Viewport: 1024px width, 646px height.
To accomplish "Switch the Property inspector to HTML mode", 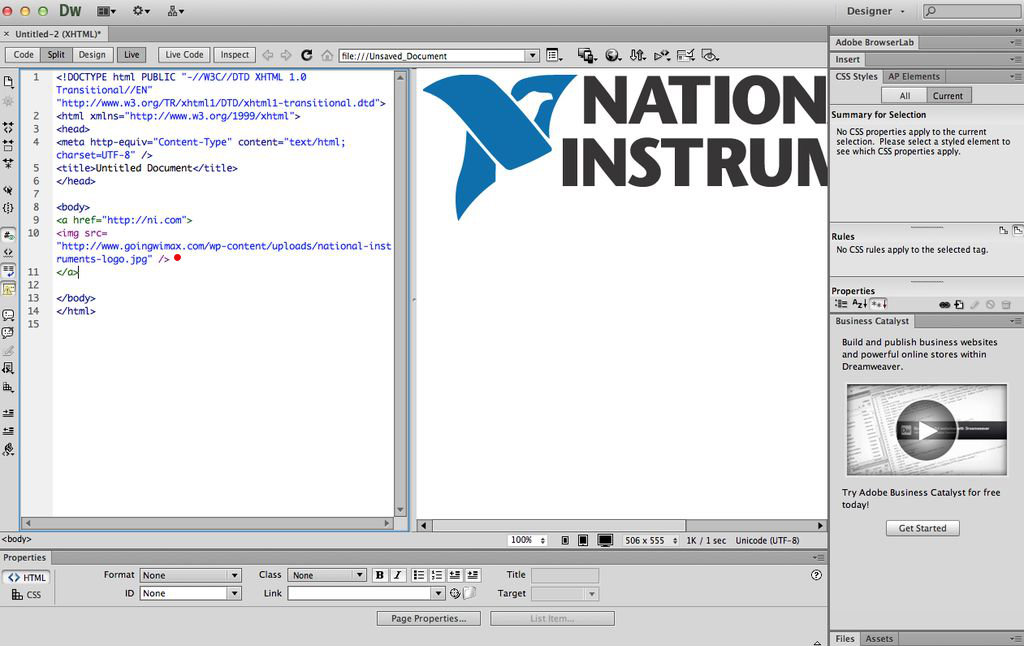I will 27,577.
